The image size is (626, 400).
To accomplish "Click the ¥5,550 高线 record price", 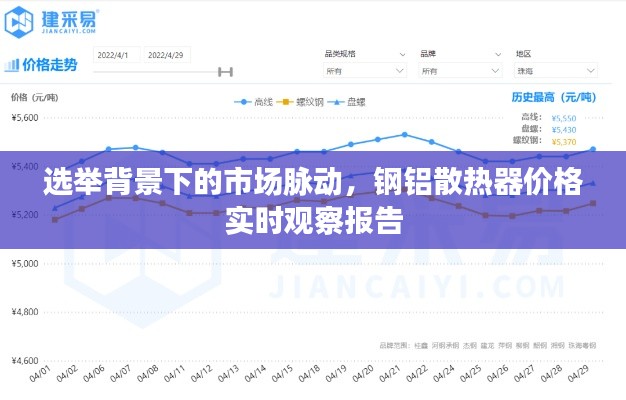I will tap(563, 118).
